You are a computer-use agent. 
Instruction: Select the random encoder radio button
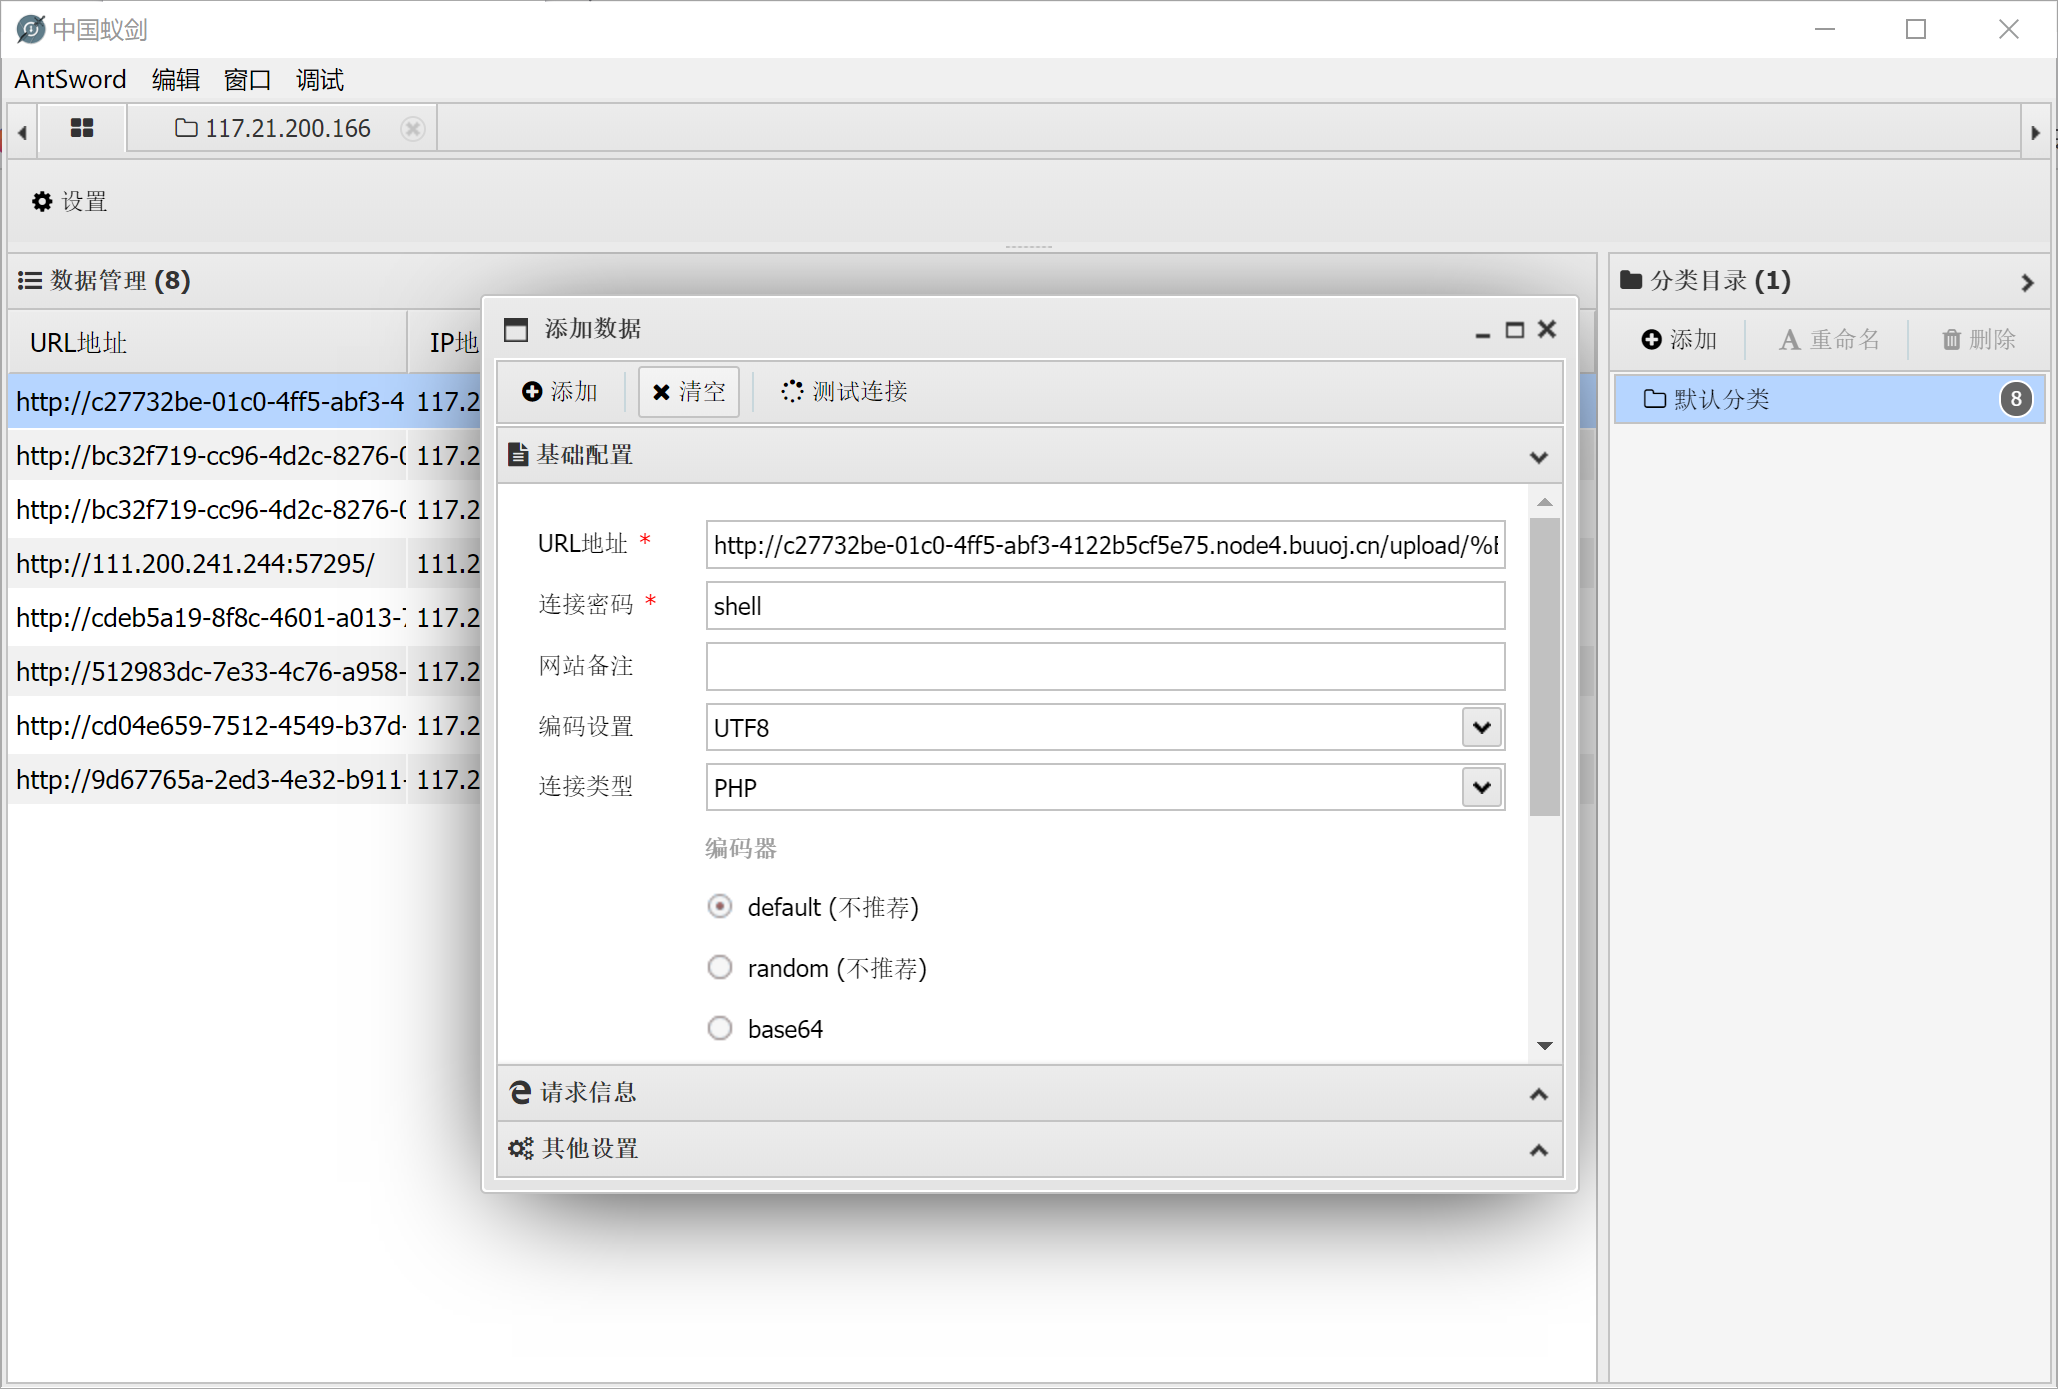720,968
